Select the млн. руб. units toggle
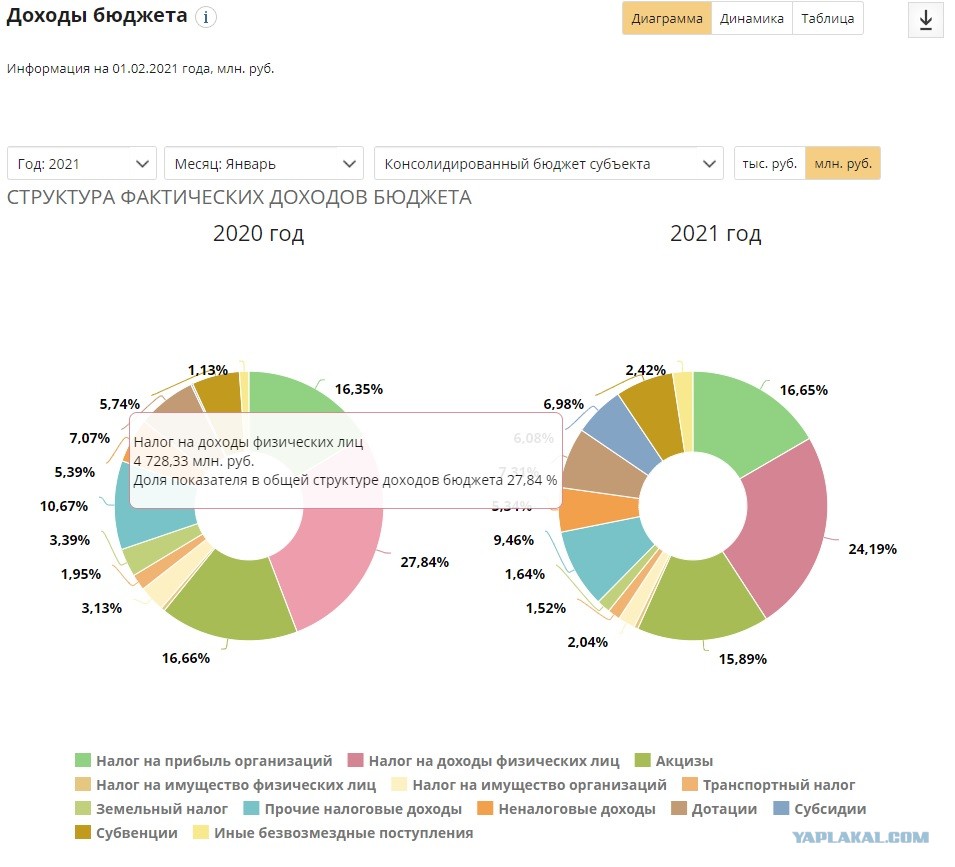This screenshot has width=955, height=867. click(843, 163)
